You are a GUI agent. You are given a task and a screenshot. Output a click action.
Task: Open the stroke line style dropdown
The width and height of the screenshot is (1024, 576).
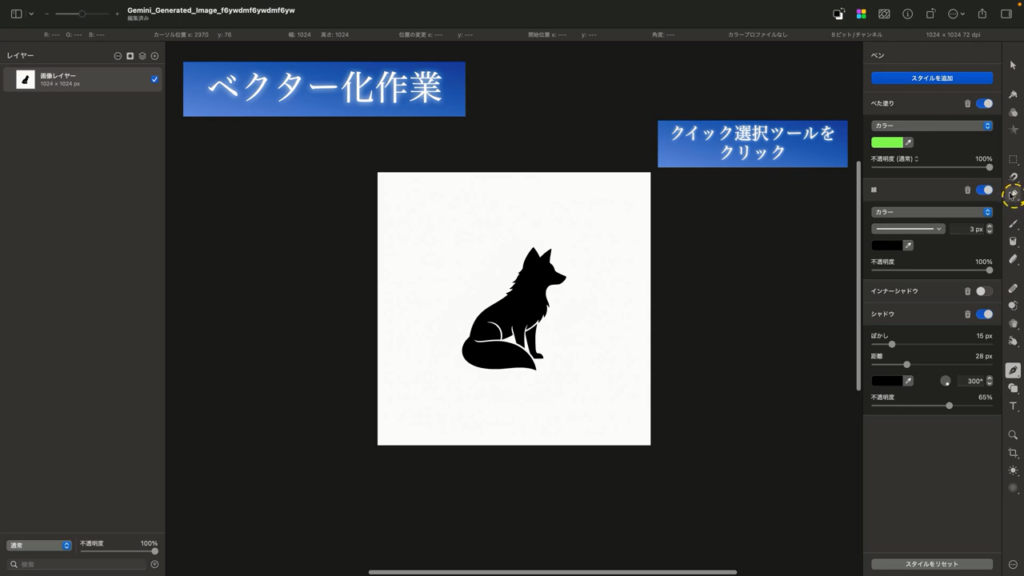pyautogui.click(x=908, y=229)
